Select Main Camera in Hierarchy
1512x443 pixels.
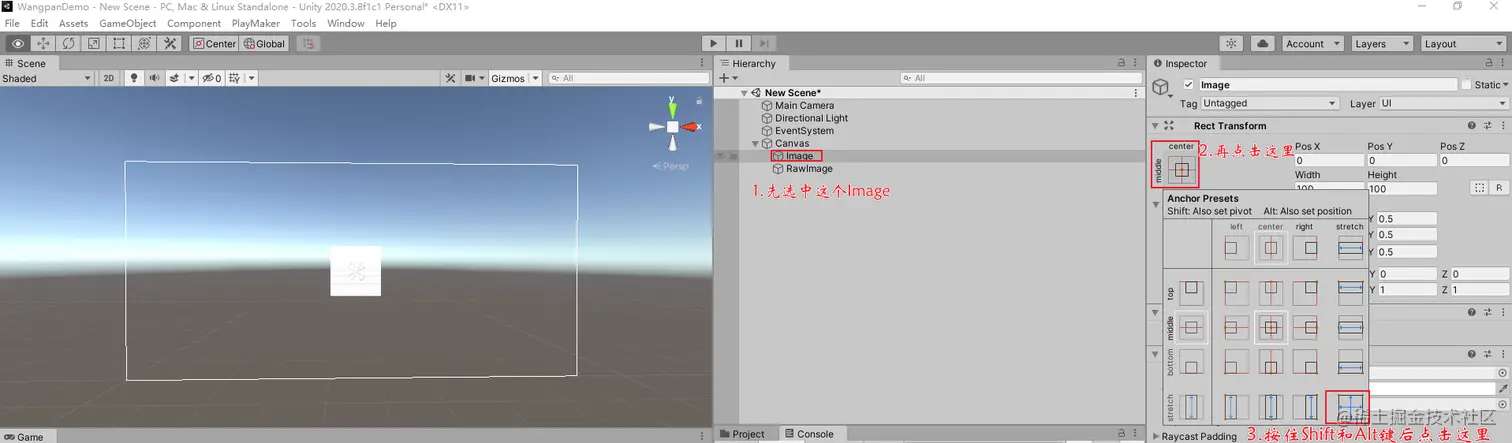804,105
